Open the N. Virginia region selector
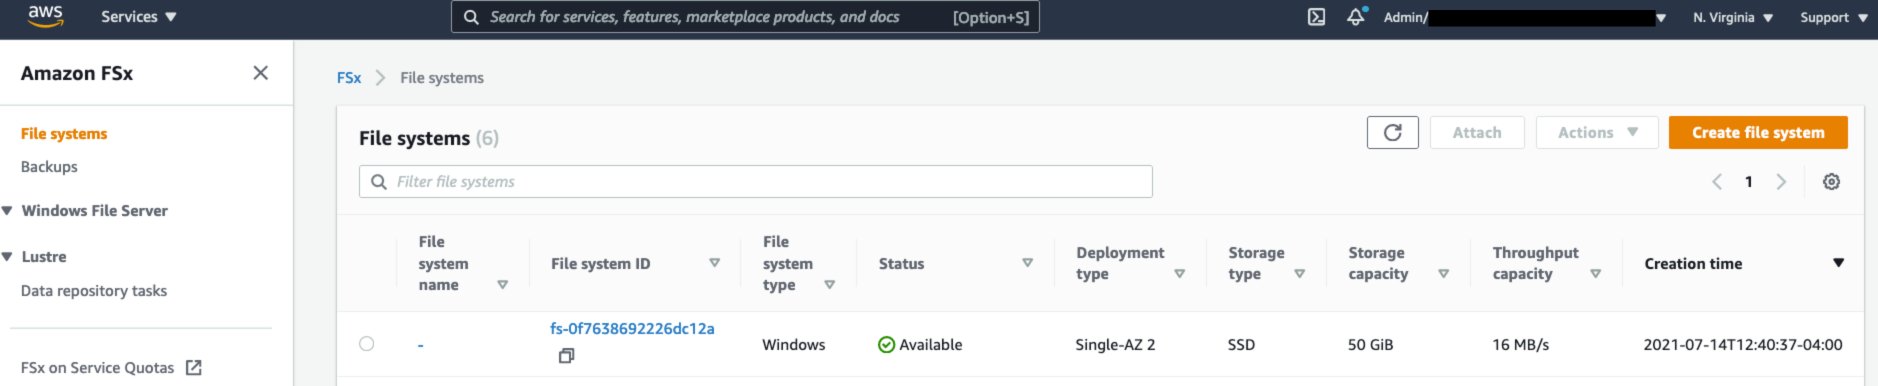Viewport: 1878px width, 386px height. pos(1733,17)
